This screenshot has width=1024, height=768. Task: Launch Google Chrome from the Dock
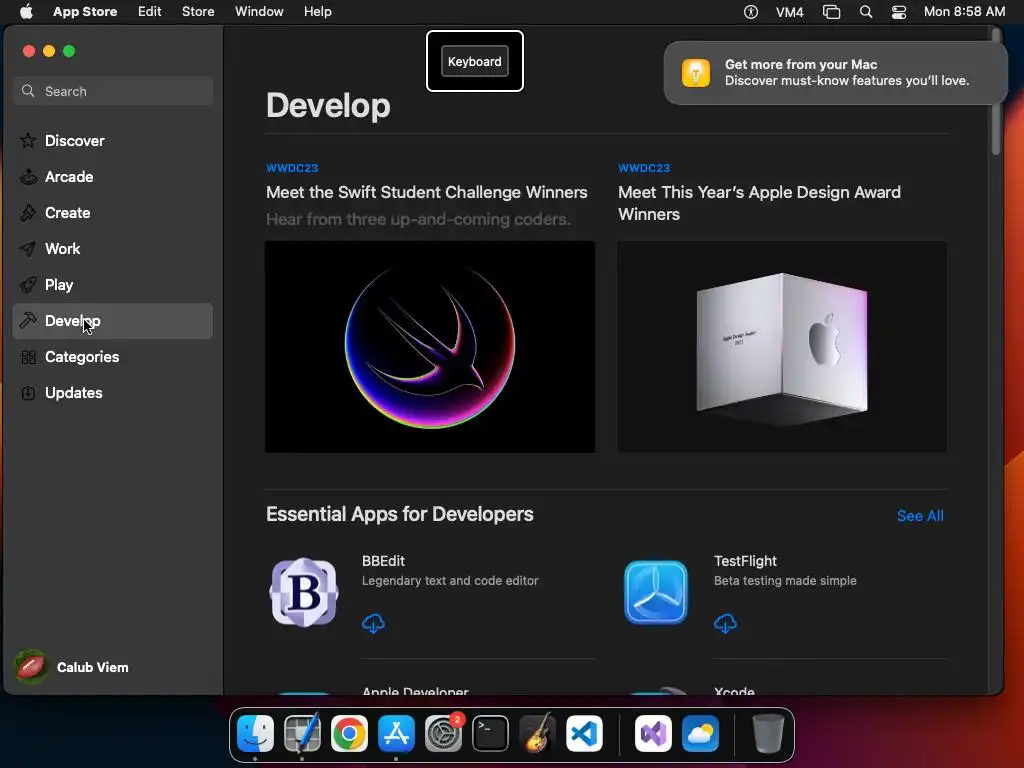pyautogui.click(x=349, y=733)
